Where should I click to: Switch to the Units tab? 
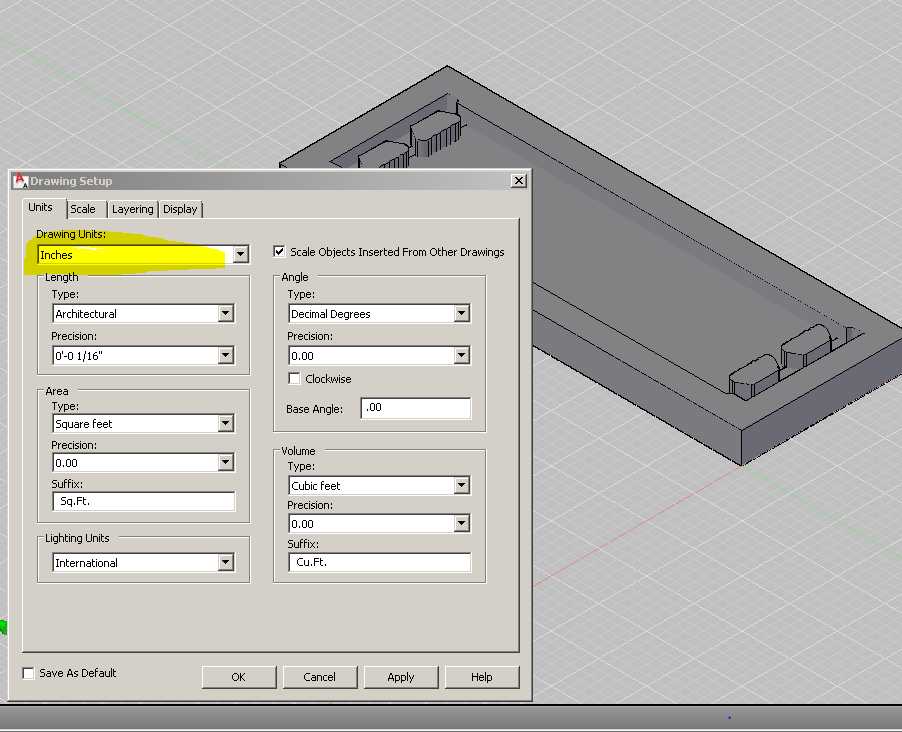coord(40,207)
